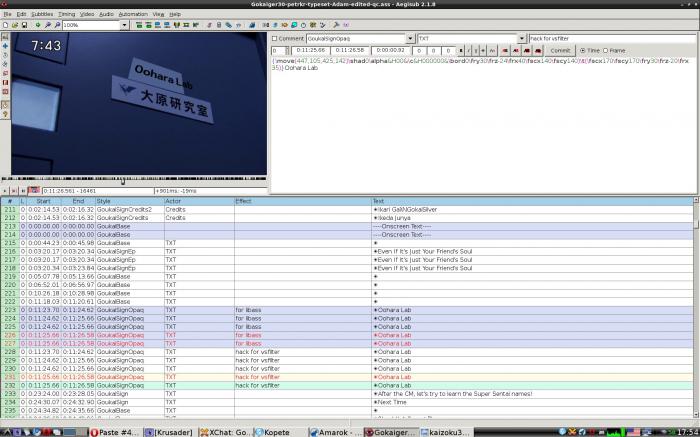Click the video seek bar handle
Image resolution: width=700 pixels, height=437 pixels.
click(123, 181)
